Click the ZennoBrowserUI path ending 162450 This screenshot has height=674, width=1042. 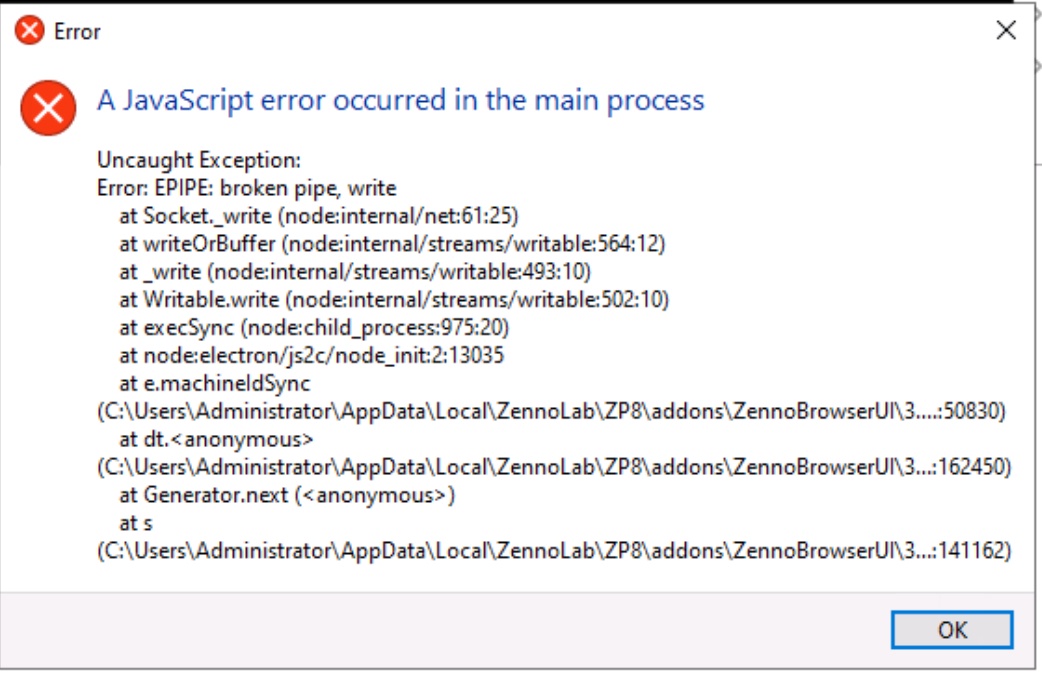click(554, 467)
